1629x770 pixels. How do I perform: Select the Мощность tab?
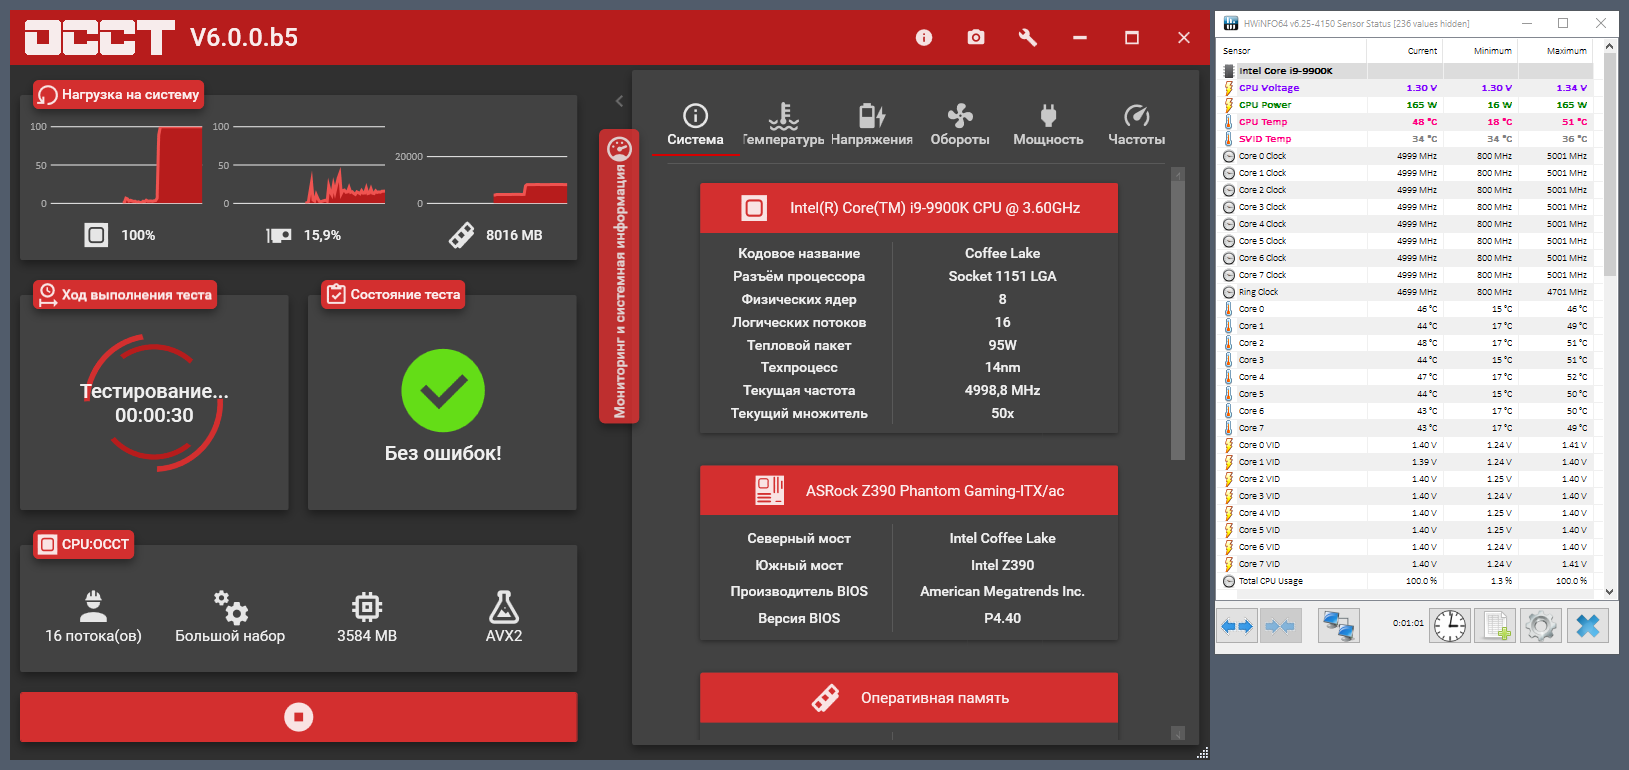[1048, 125]
